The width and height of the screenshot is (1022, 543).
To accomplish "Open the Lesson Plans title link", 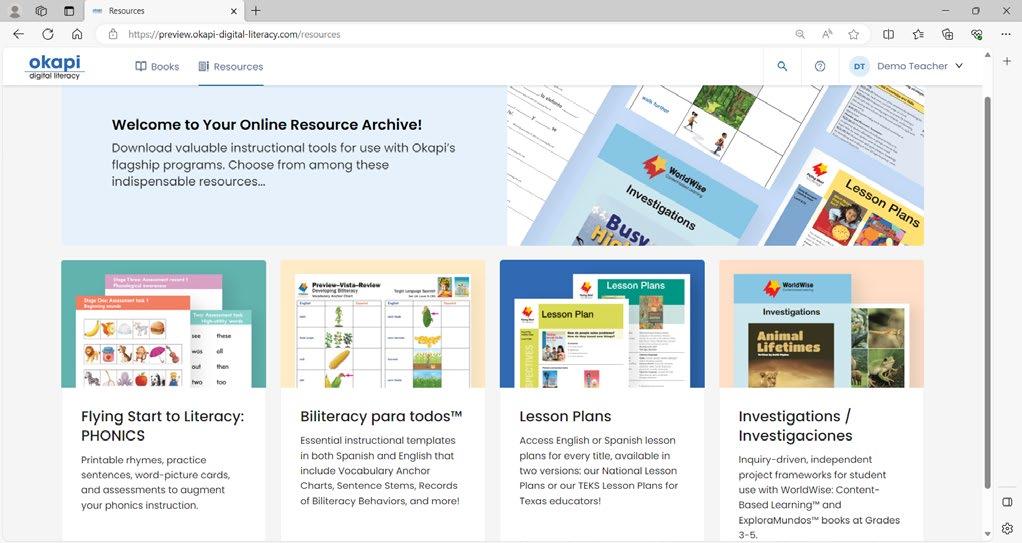I will pos(565,416).
